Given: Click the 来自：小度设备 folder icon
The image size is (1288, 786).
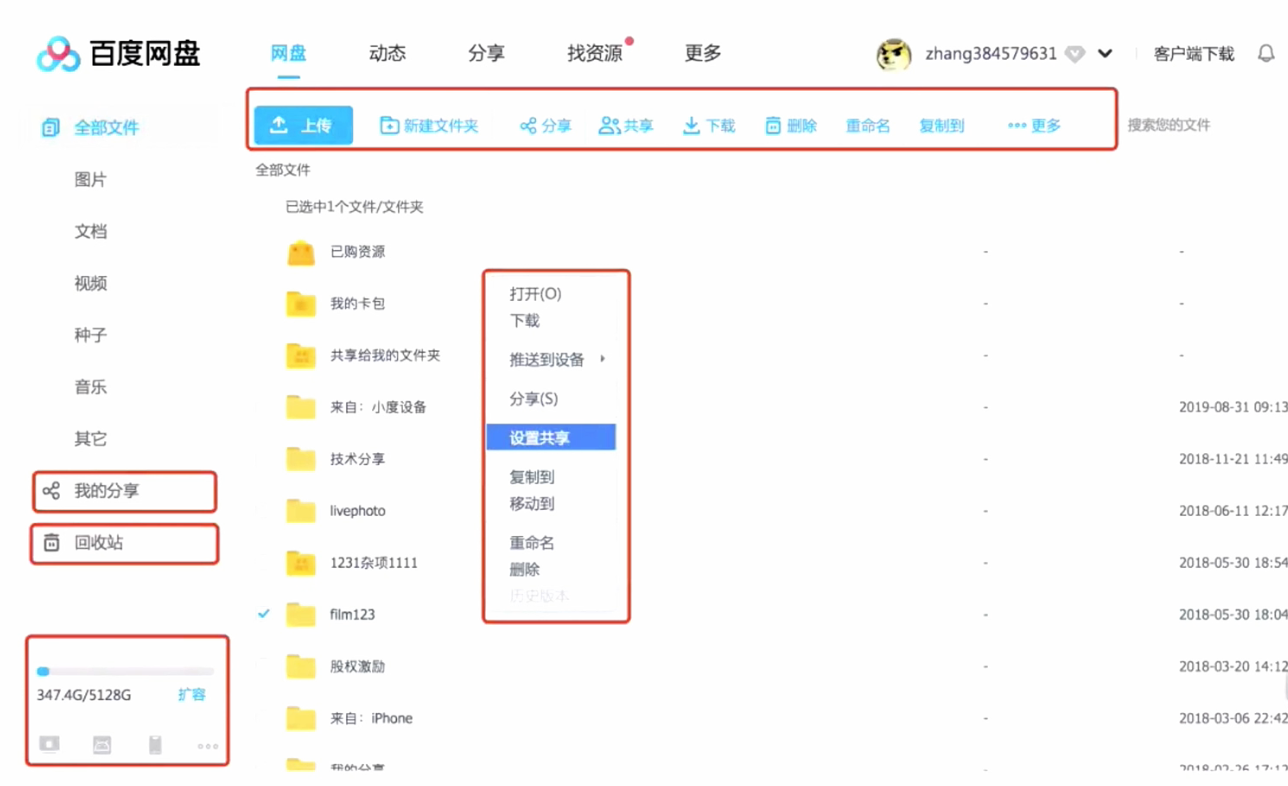Looking at the screenshot, I should point(301,407).
